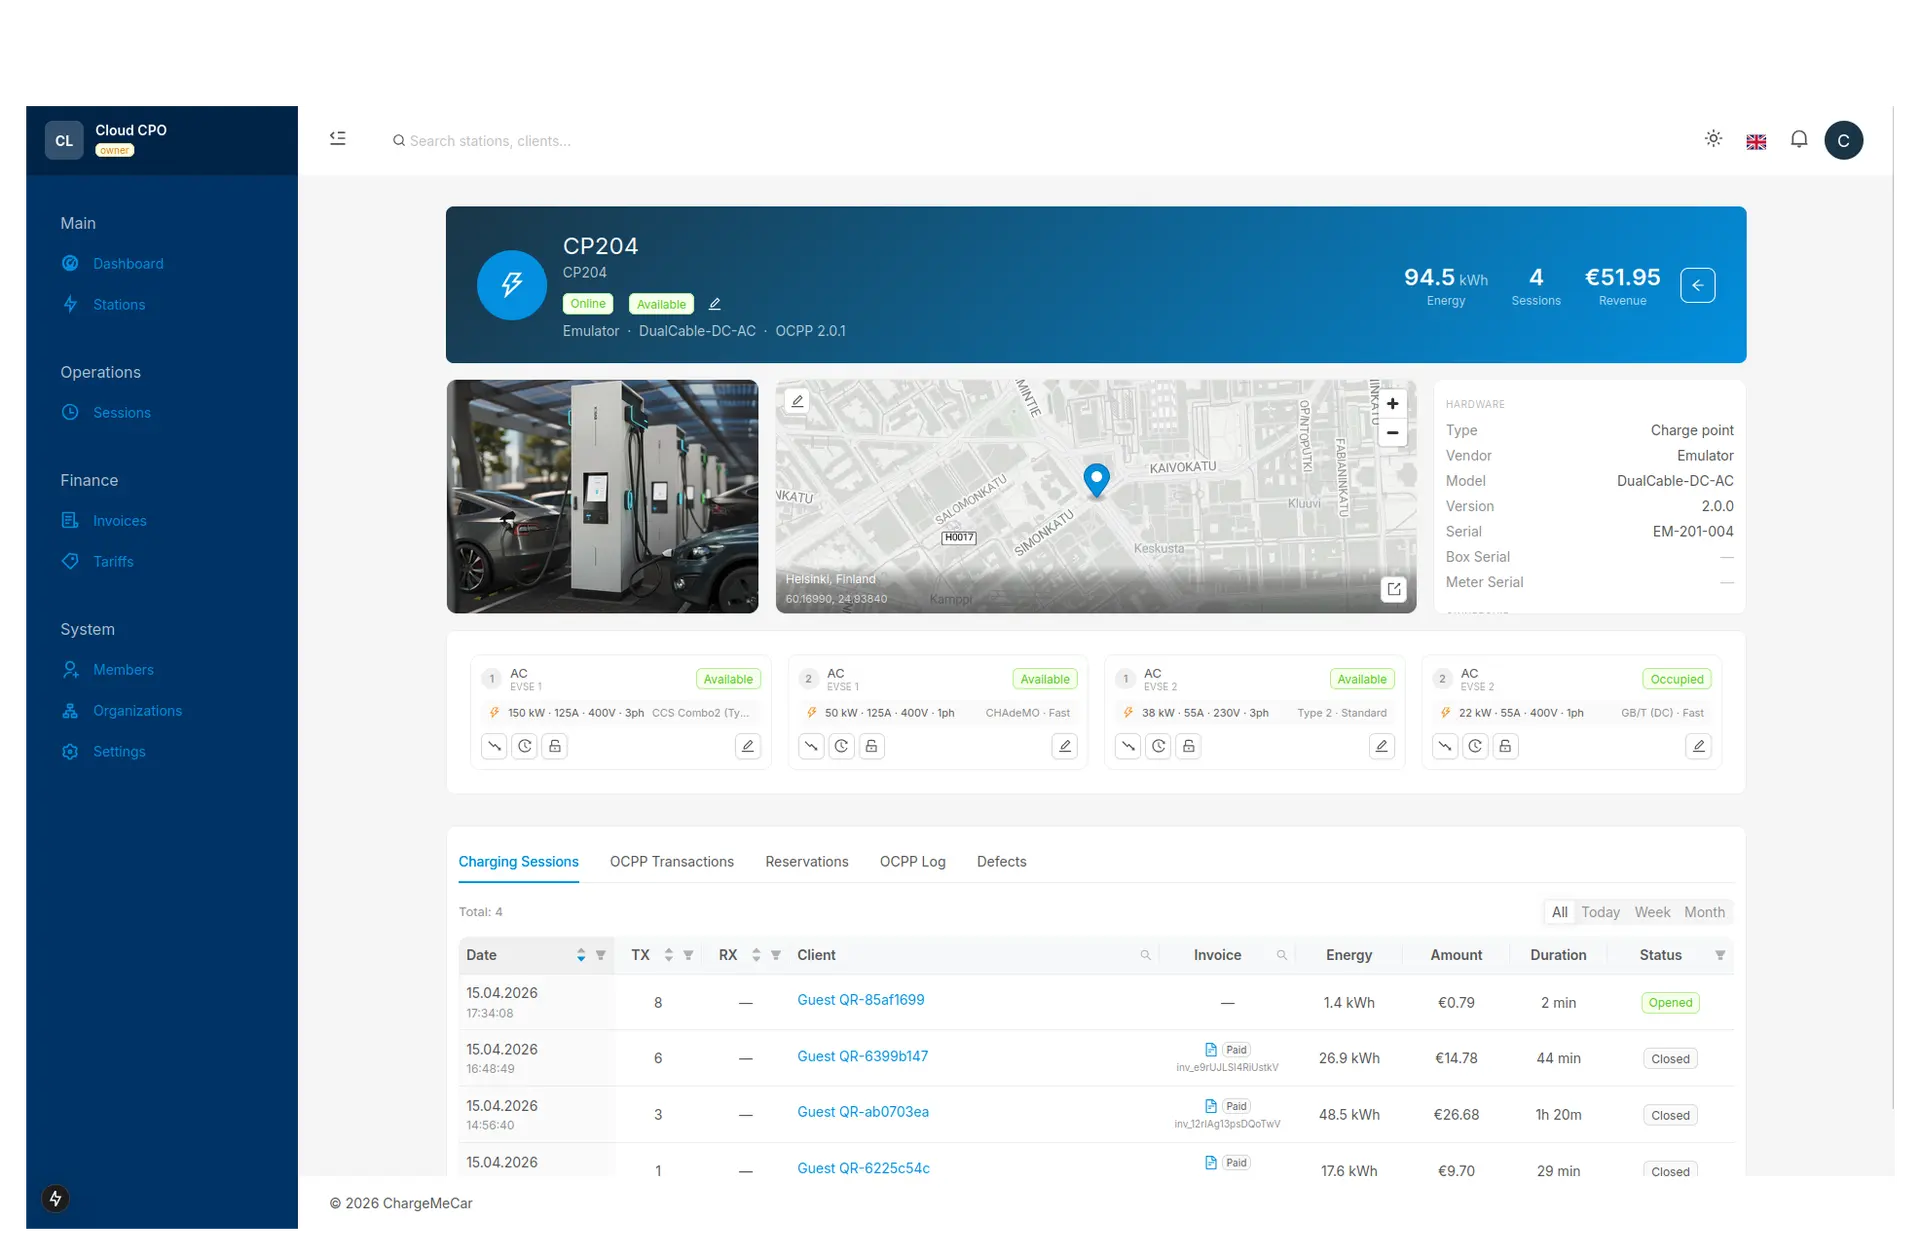
Task: Click trend chart icon on 38 kW connector
Action: (1128, 746)
